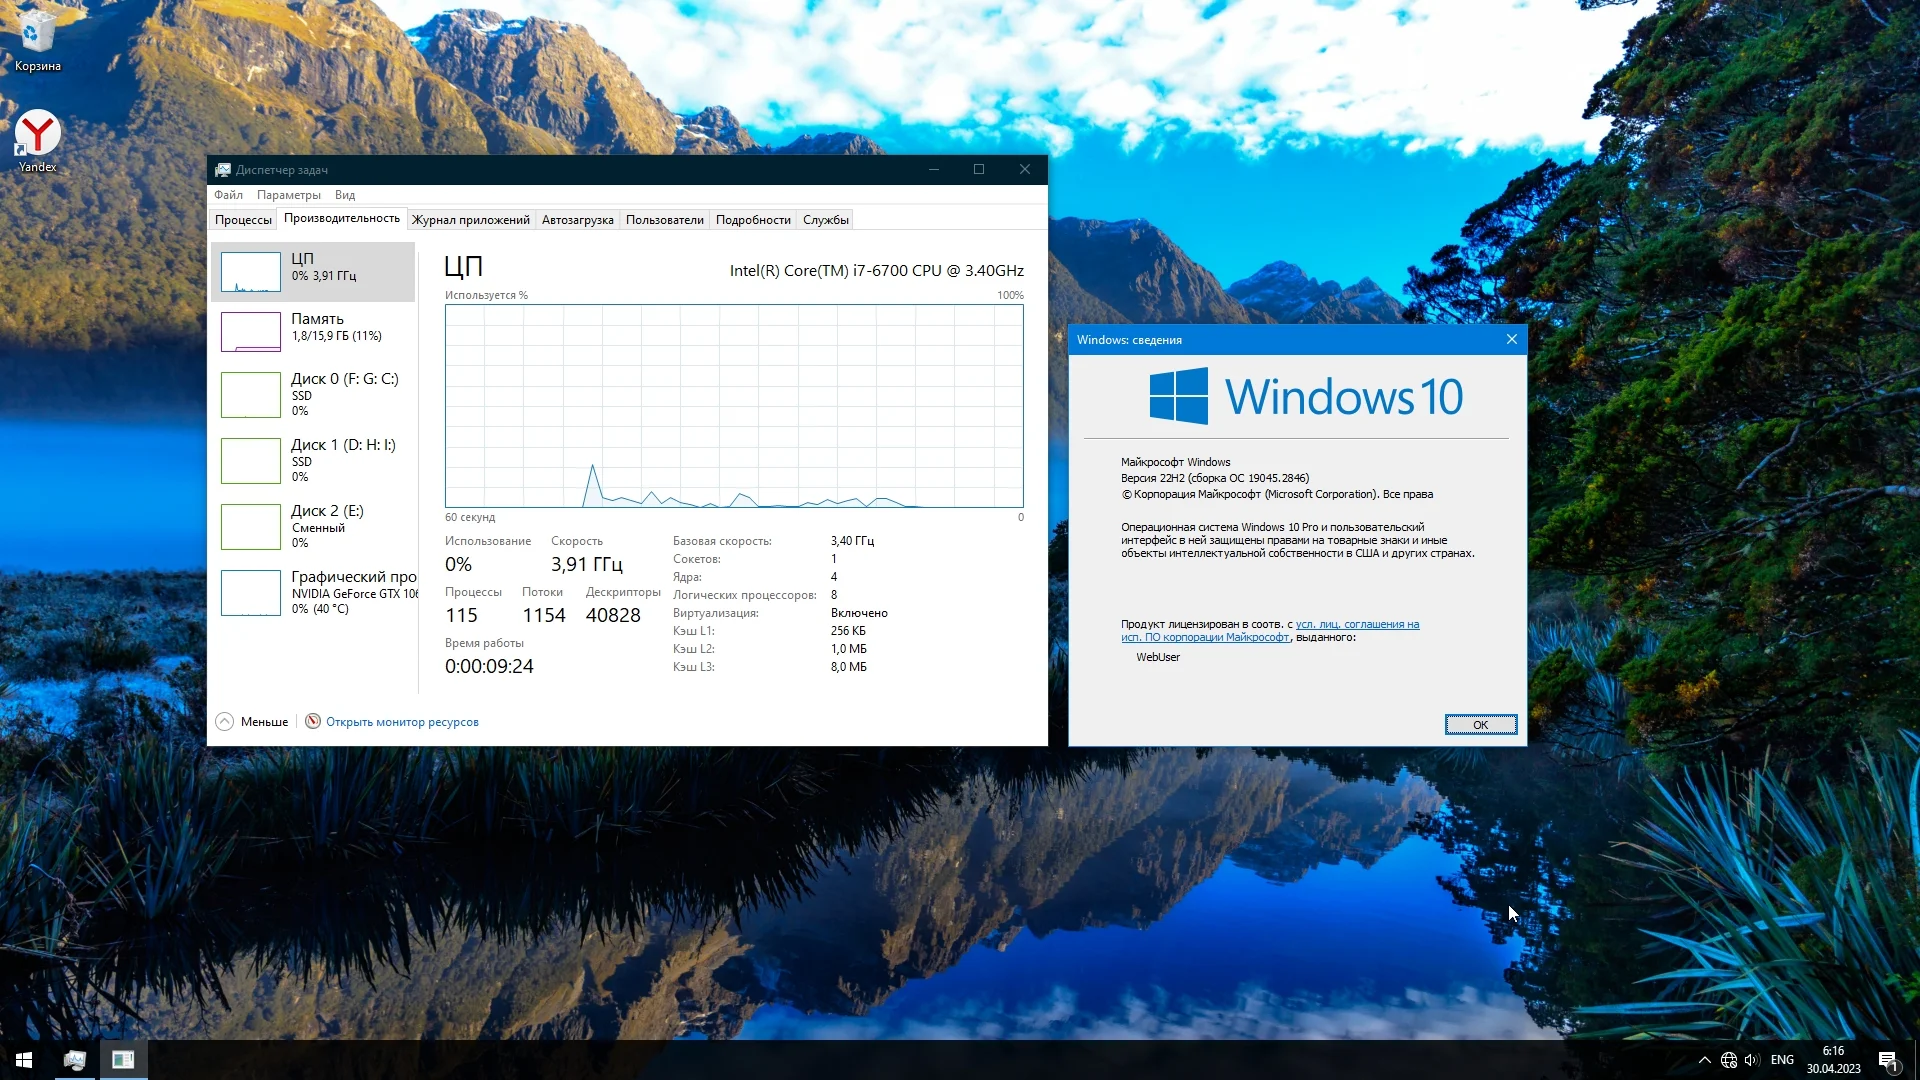Open the notification center icon
This screenshot has width=1920, height=1080.
(x=1887, y=1060)
